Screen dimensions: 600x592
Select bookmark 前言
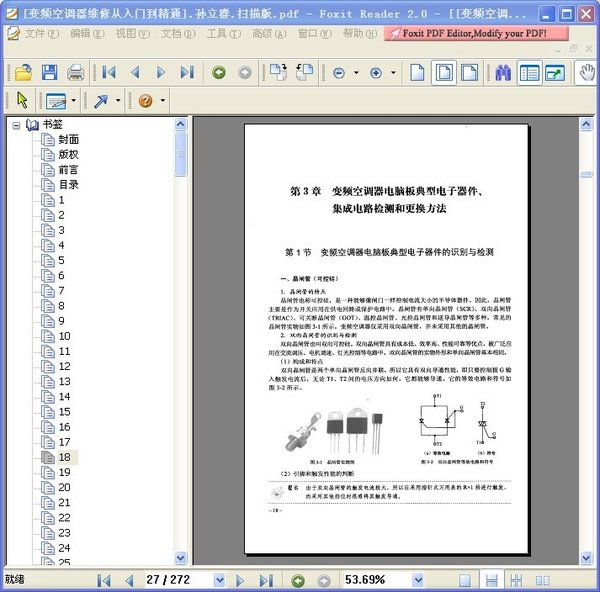pyautogui.click(x=68, y=170)
